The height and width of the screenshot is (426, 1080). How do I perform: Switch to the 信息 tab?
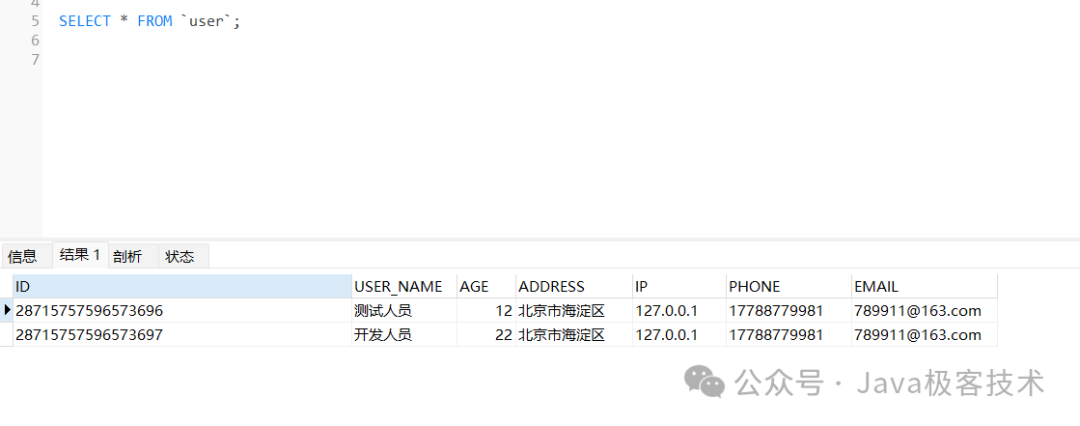23,256
